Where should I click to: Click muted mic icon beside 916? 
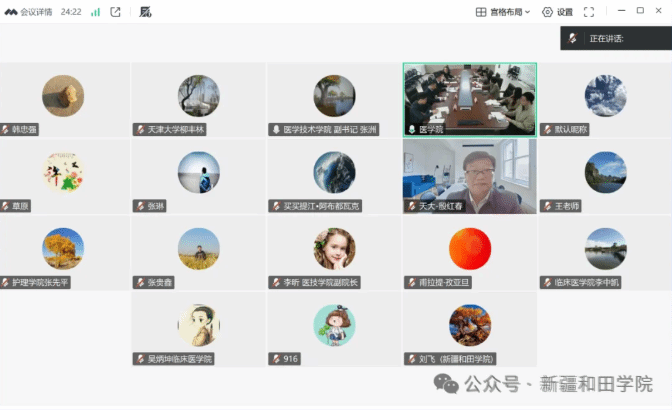click(x=275, y=358)
